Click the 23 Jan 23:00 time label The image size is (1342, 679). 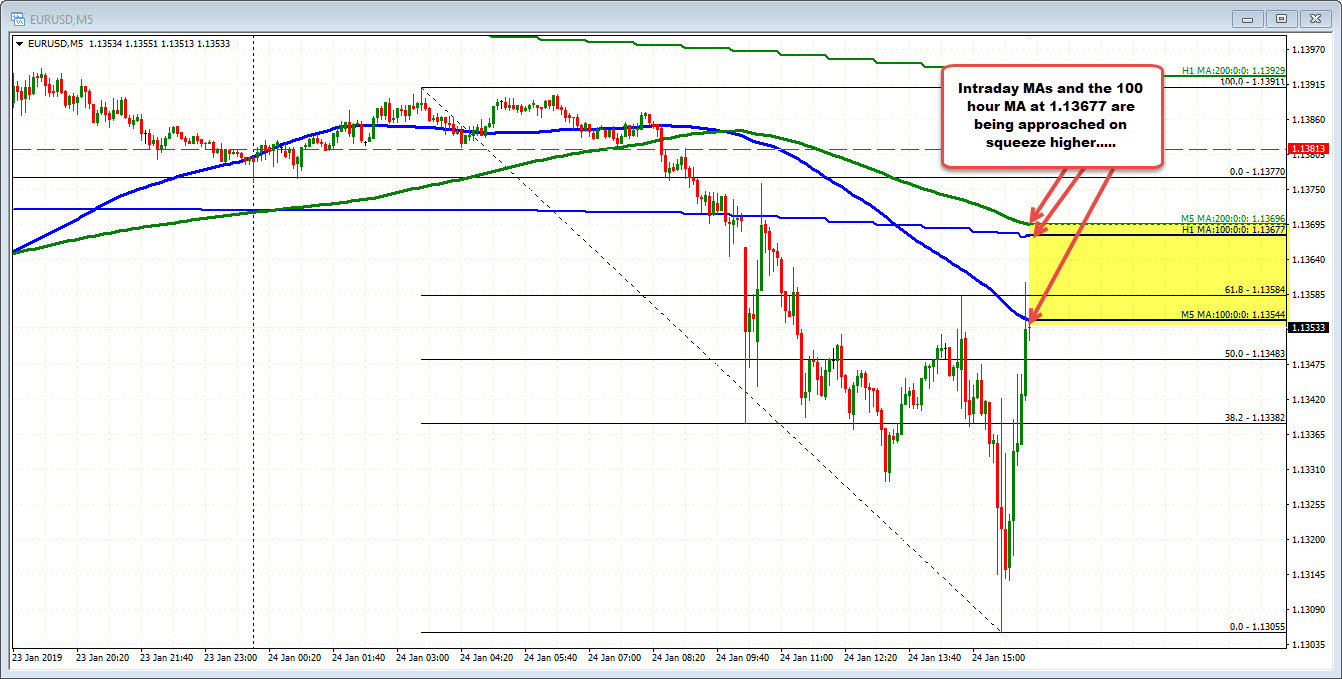pyautogui.click(x=231, y=658)
